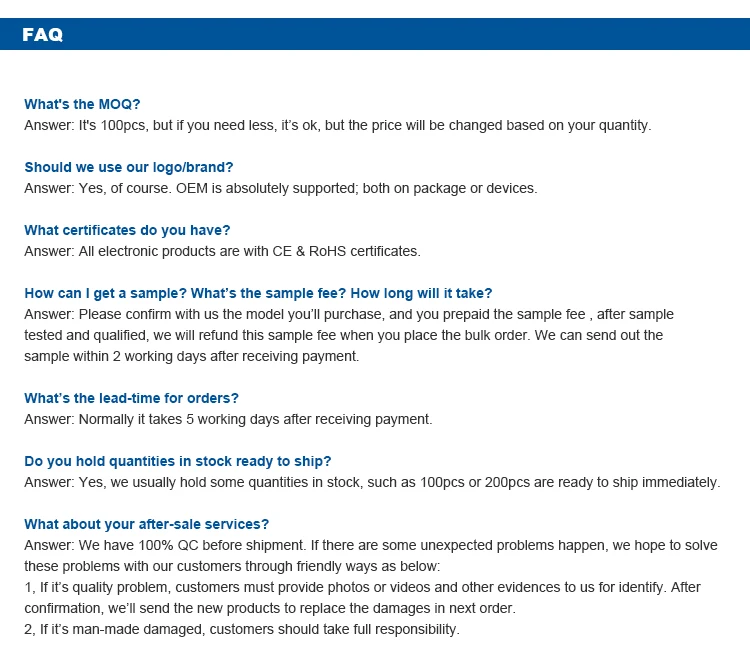Click the "sample within 2 working days" line
Image resolution: width=750 pixels, height=671 pixels.
pos(191,356)
